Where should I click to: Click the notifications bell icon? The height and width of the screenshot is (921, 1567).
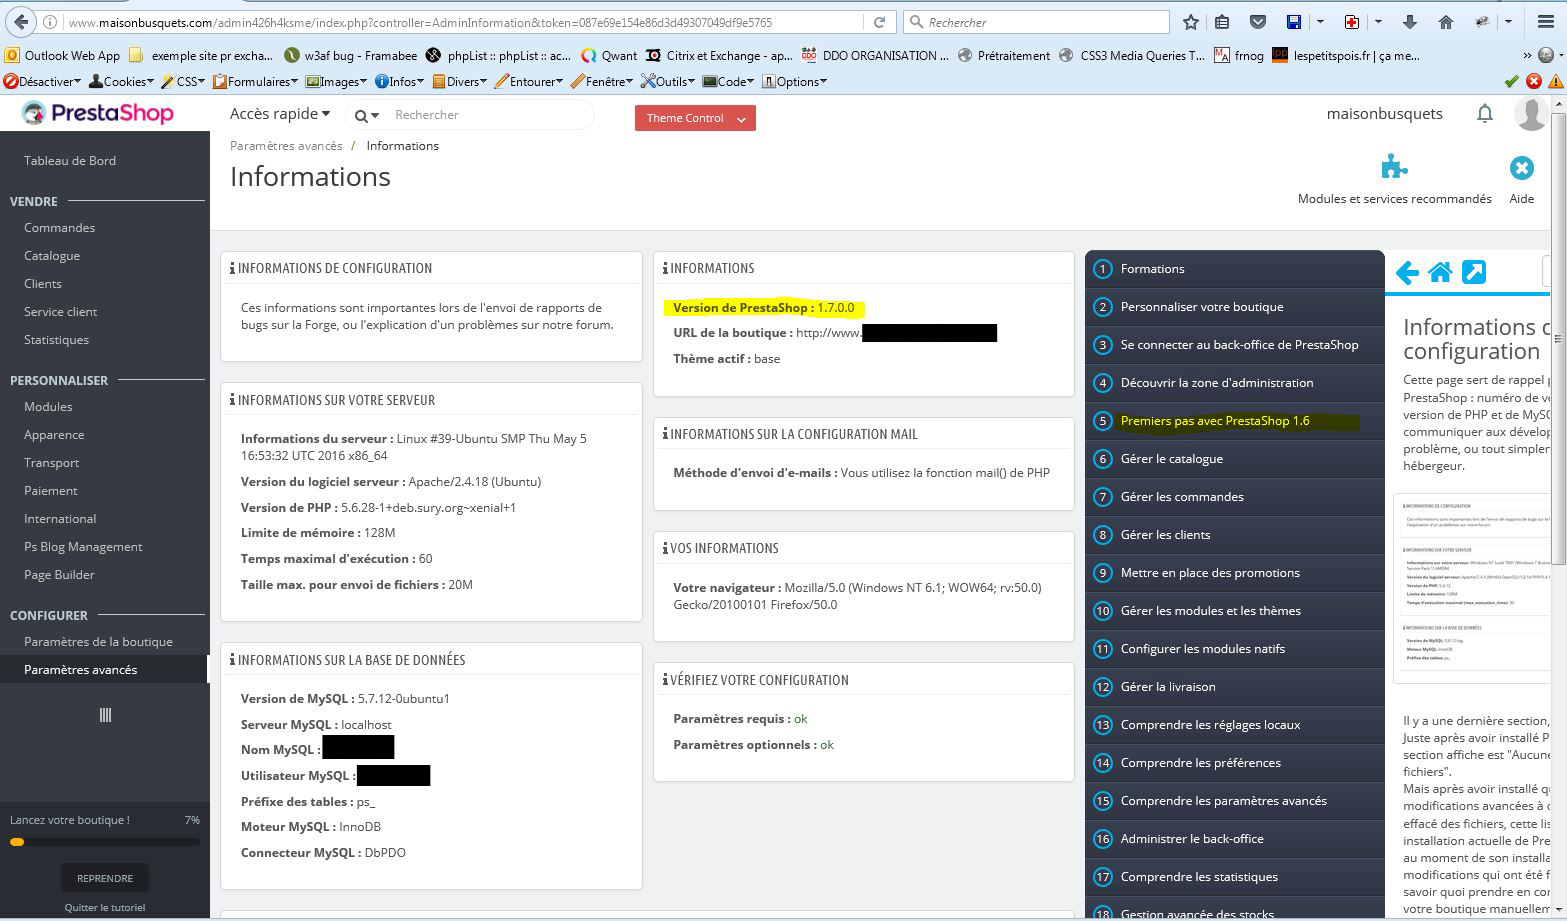pyautogui.click(x=1485, y=114)
